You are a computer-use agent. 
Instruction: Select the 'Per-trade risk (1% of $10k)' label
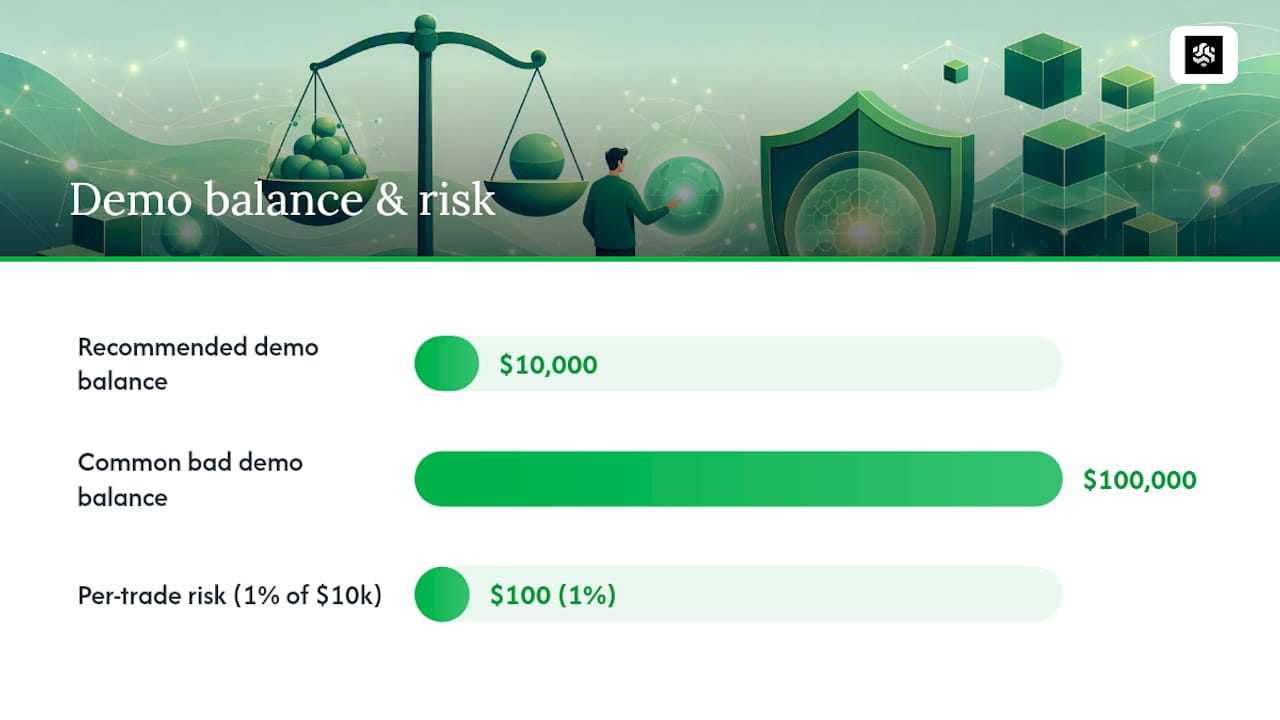coord(230,595)
